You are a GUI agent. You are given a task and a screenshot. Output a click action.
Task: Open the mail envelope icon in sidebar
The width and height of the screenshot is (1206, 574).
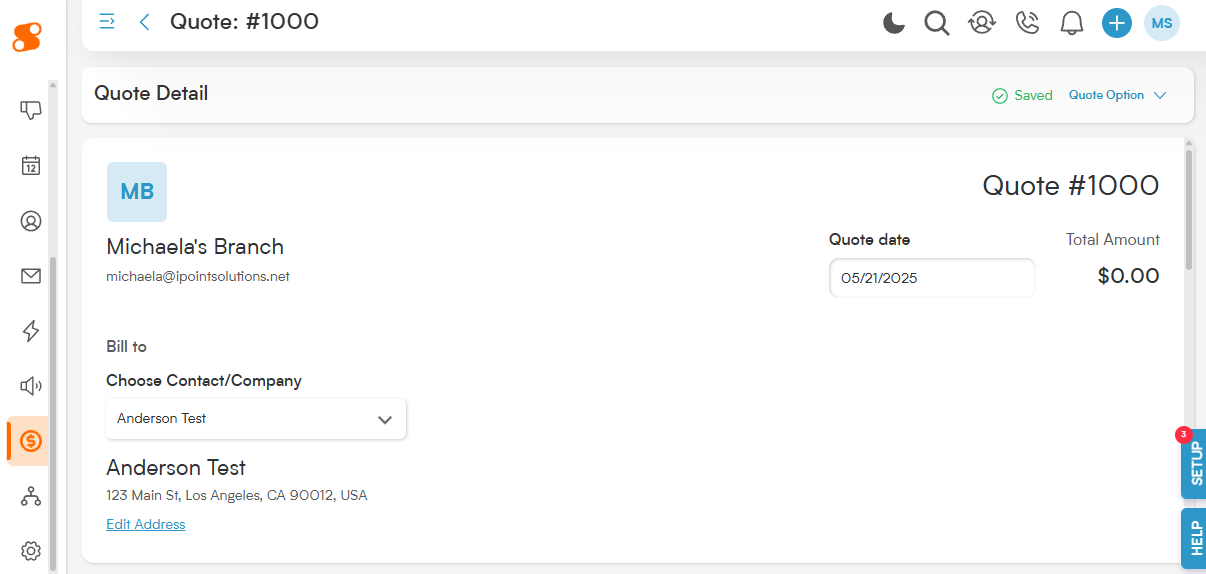point(31,276)
